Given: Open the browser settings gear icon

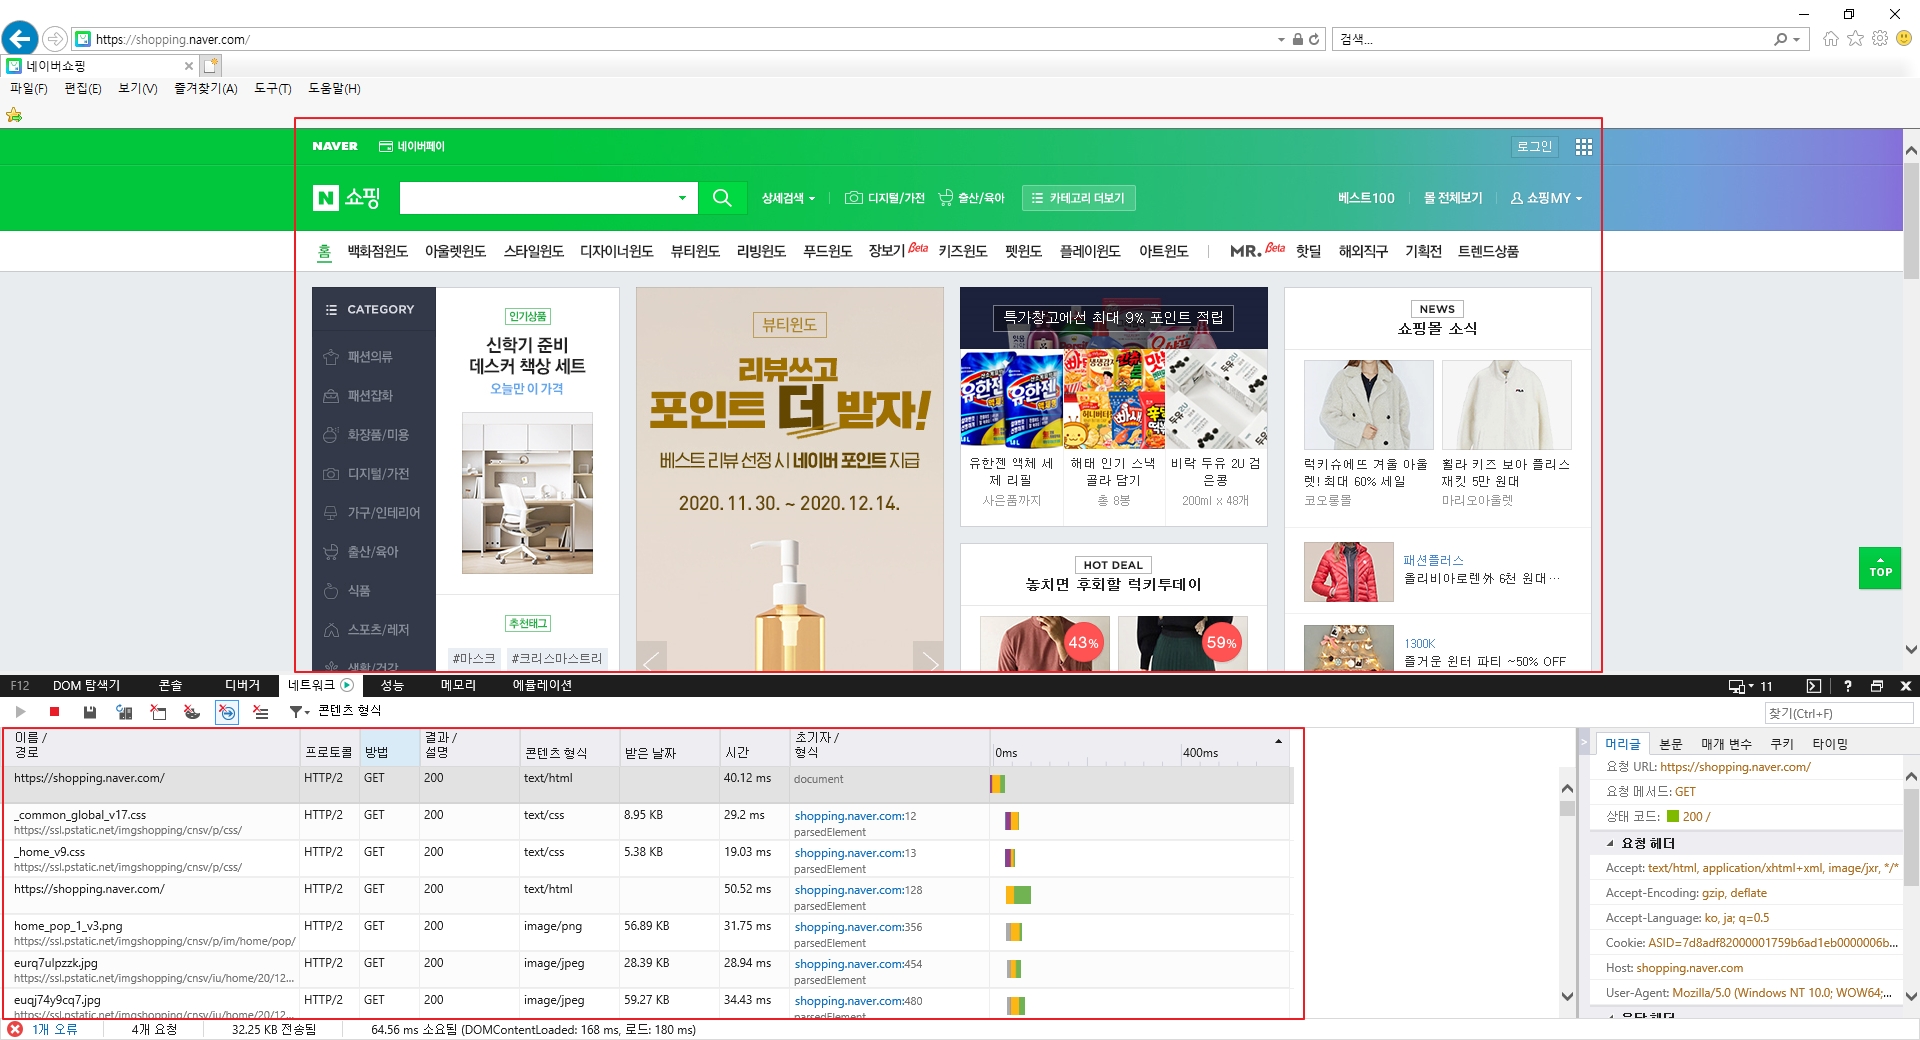Looking at the screenshot, I should pos(1880,38).
